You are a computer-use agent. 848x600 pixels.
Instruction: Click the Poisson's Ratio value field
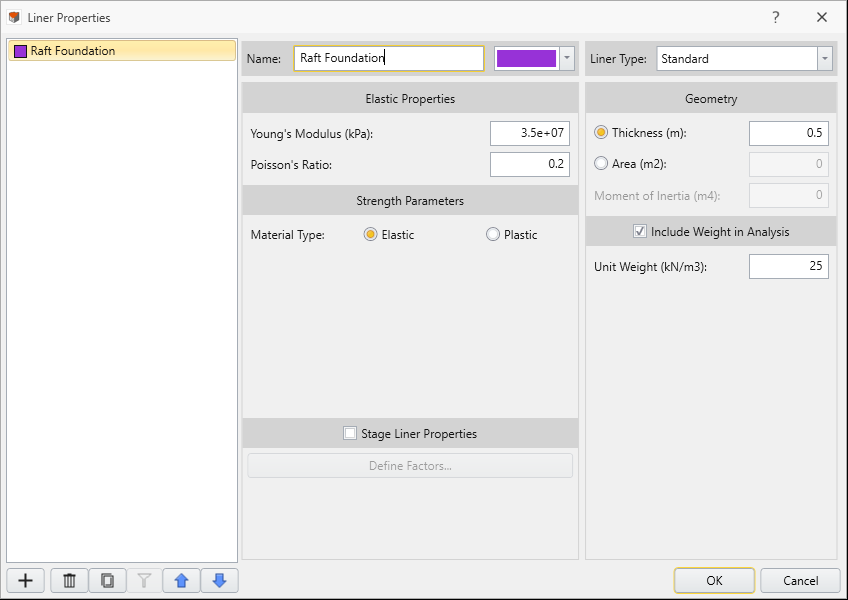530,164
